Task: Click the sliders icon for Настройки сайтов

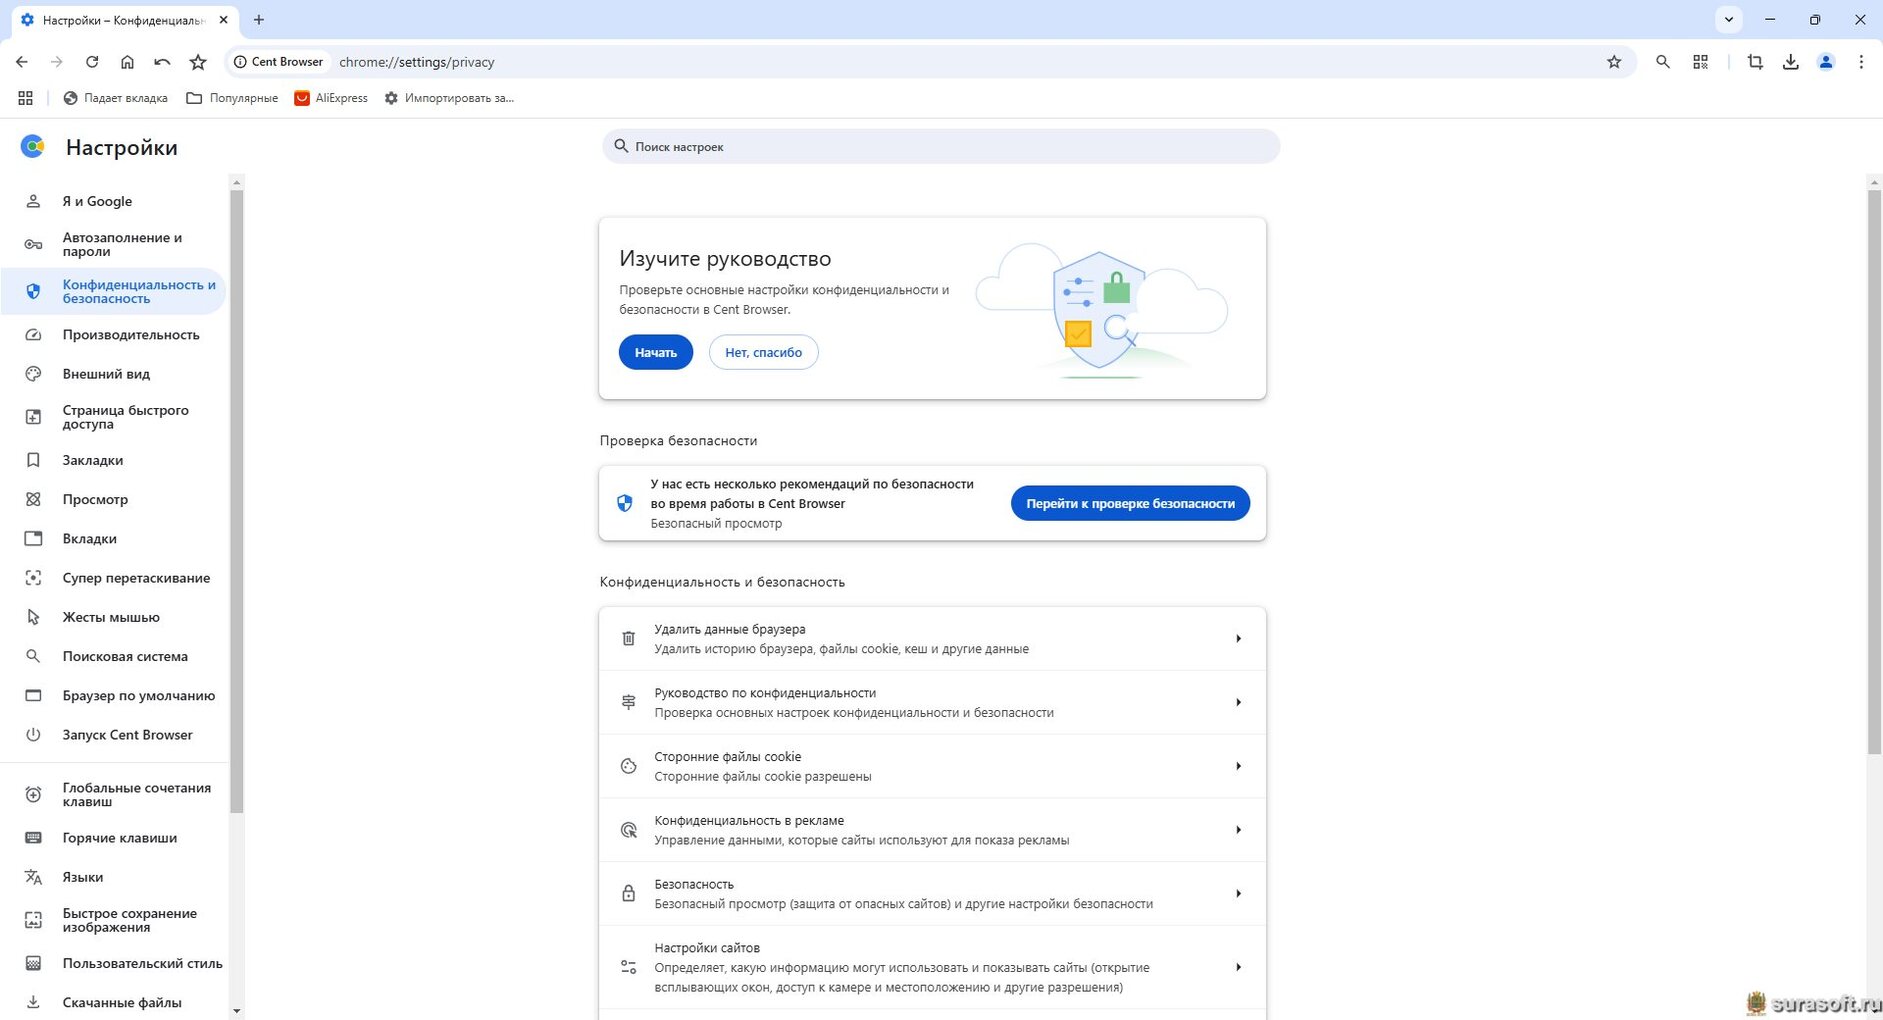Action: pos(628,967)
